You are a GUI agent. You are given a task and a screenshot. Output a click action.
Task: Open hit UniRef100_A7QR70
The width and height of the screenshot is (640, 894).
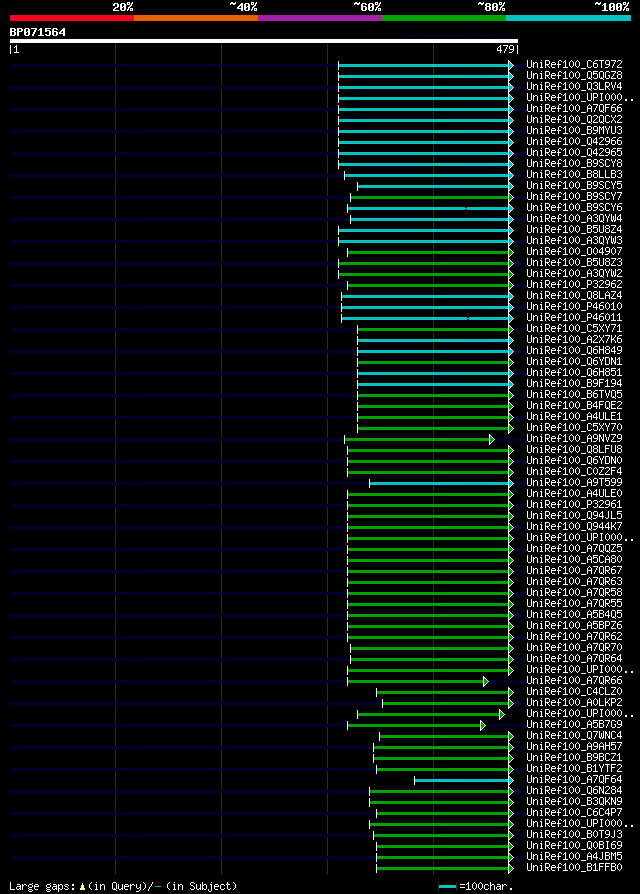pyautogui.click(x=574, y=648)
